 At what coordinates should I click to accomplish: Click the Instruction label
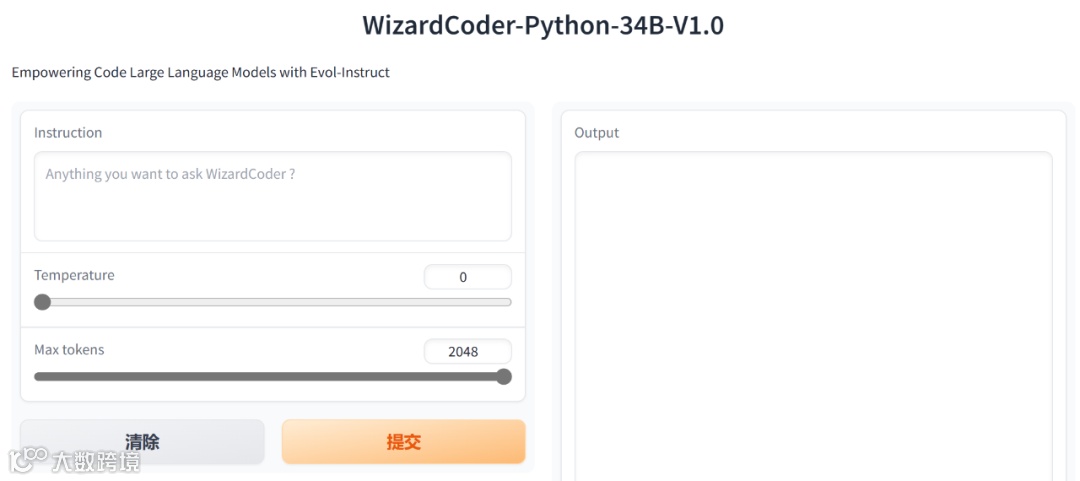68,132
